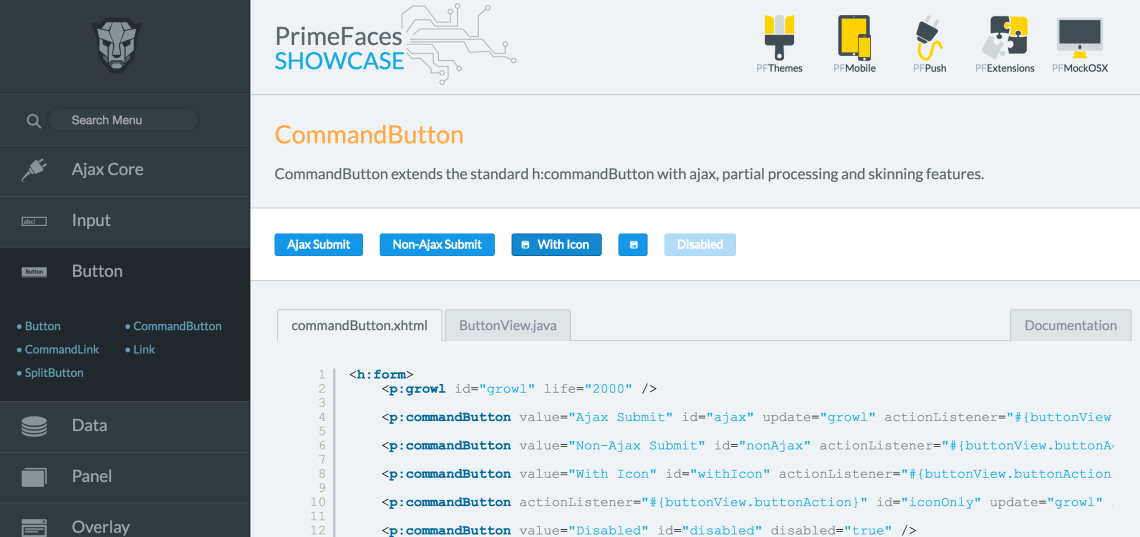Expand the Input menu section
This screenshot has width=1140, height=537.
tap(92, 221)
